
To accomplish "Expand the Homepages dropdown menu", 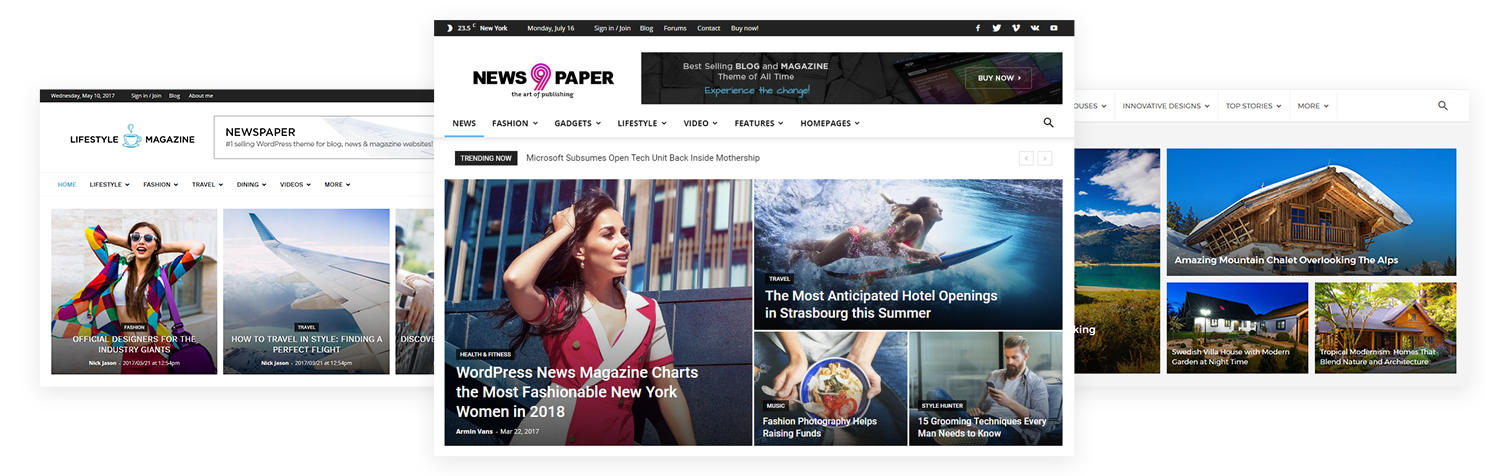I will tap(829, 123).
